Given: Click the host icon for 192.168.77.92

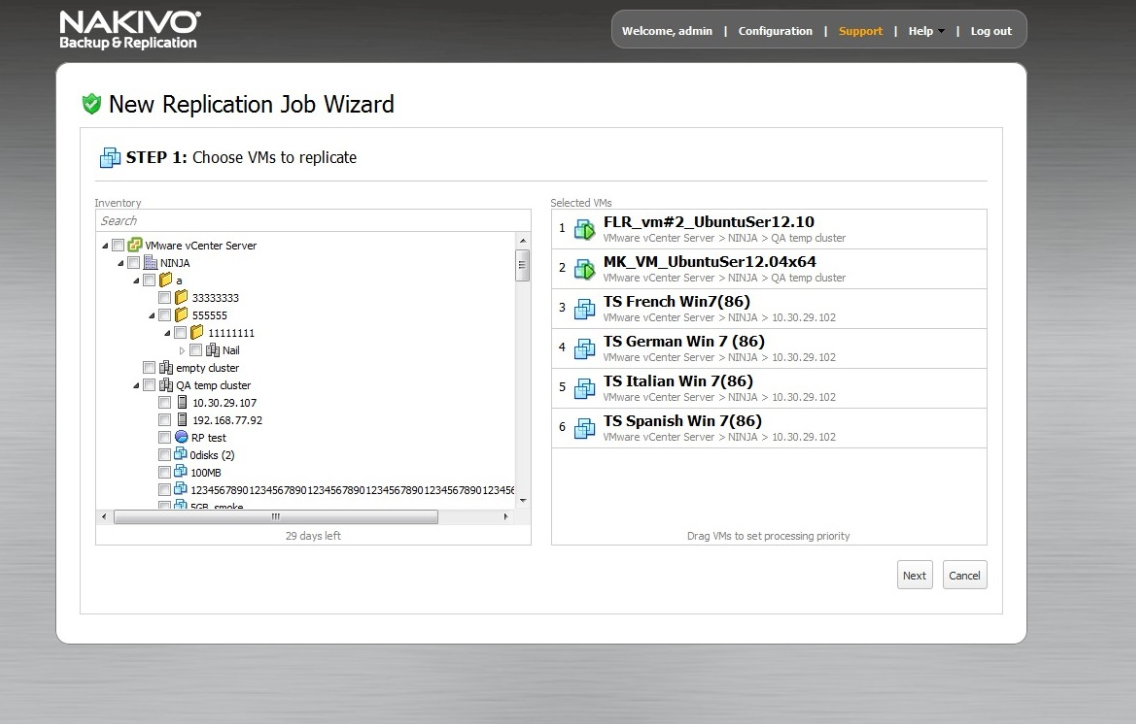Looking at the screenshot, I should pyautogui.click(x=182, y=420).
